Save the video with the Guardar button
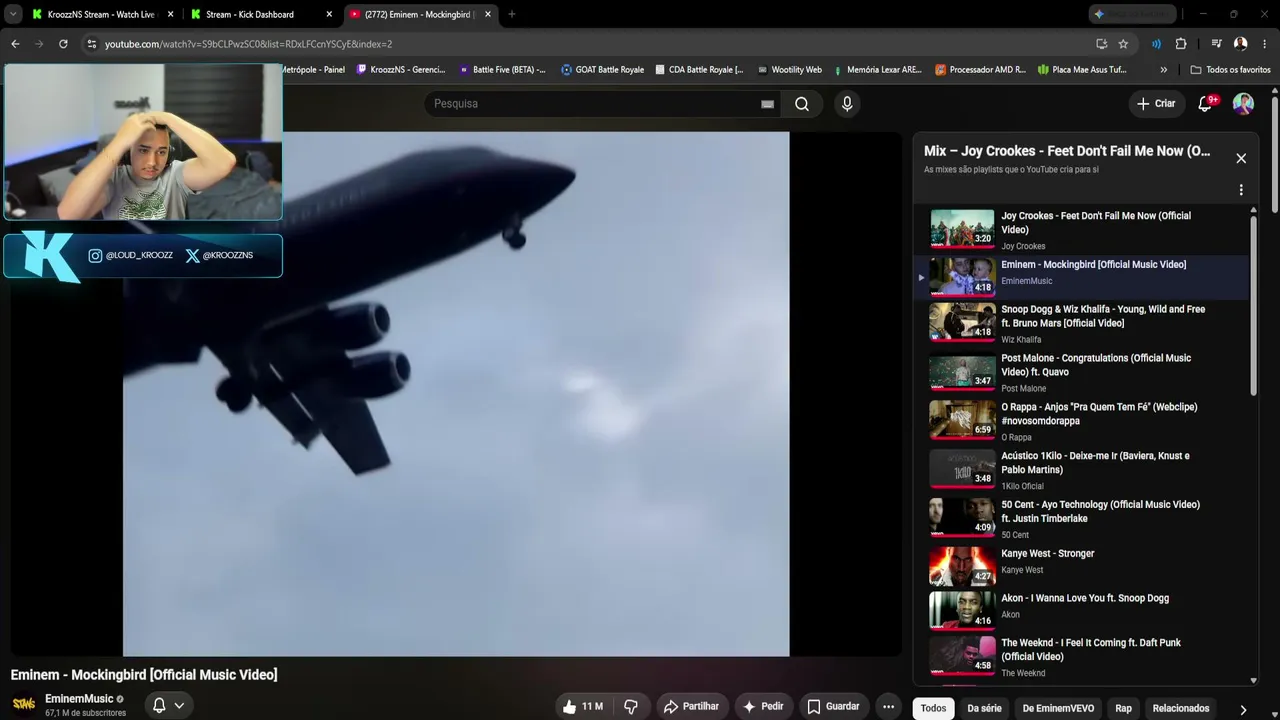 [833, 707]
